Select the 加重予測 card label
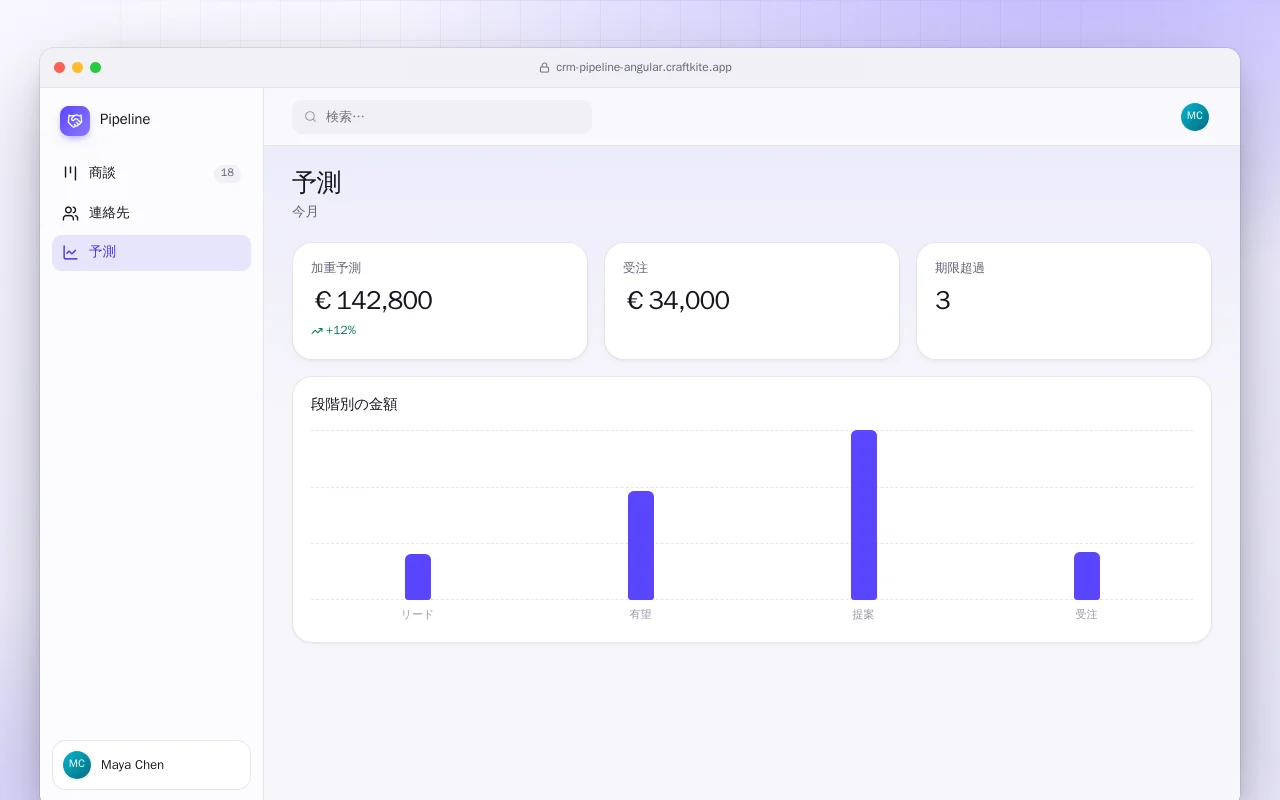This screenshot has height=800, width=1280. coord(336,268)
